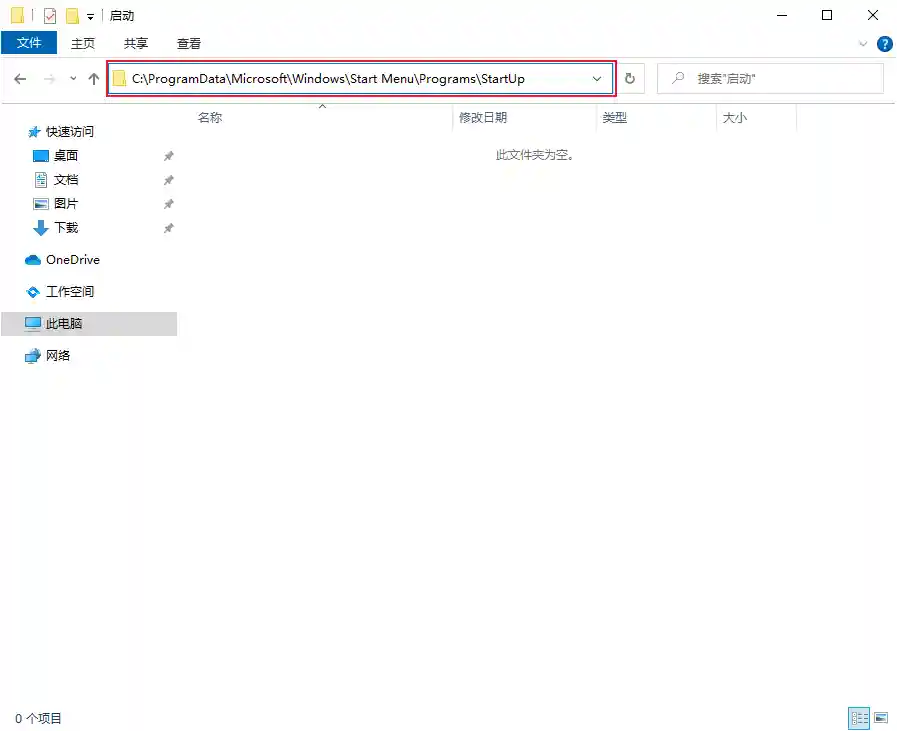Open the OneDrive item in sidebar
The image size is (897, 731).
point(70,259)
